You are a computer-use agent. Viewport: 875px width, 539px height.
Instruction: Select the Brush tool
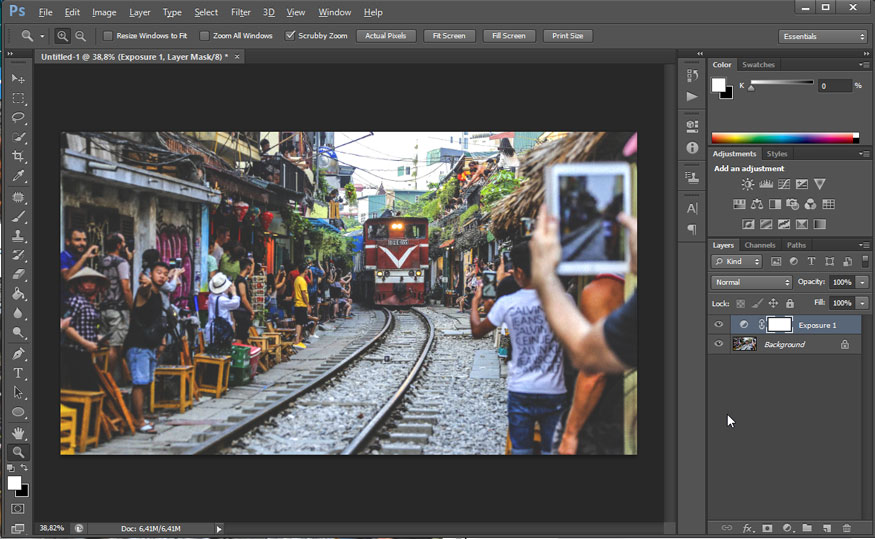click(x=18, y=216)
